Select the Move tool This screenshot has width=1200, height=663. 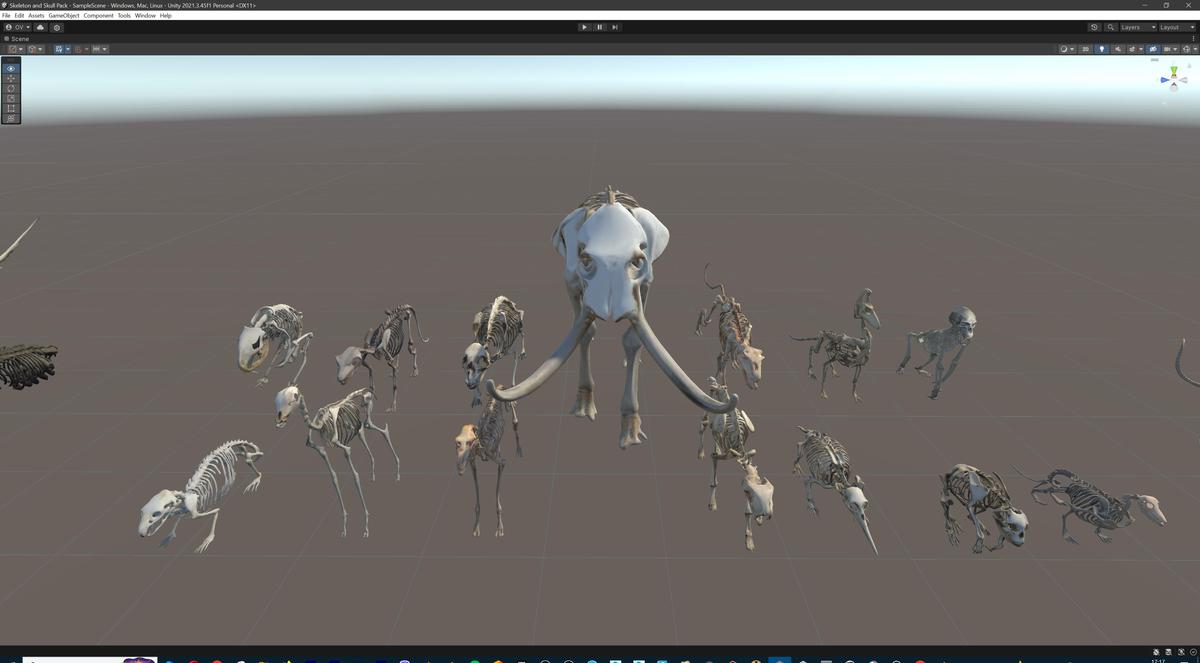pos(10,78)
